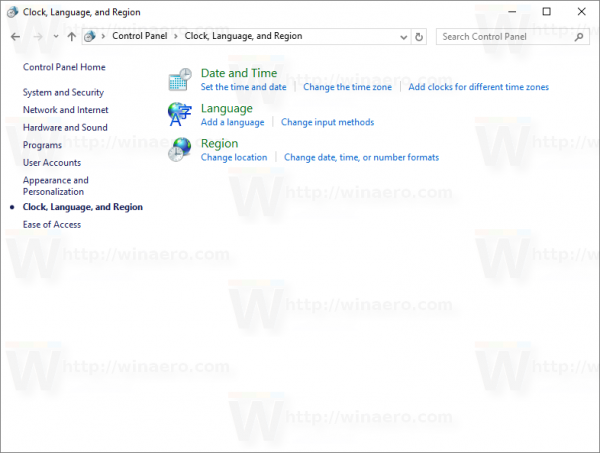Go back with the Back arrow
Screen dimensions: 600x453
pyautogui.click(x=15, y=37)
